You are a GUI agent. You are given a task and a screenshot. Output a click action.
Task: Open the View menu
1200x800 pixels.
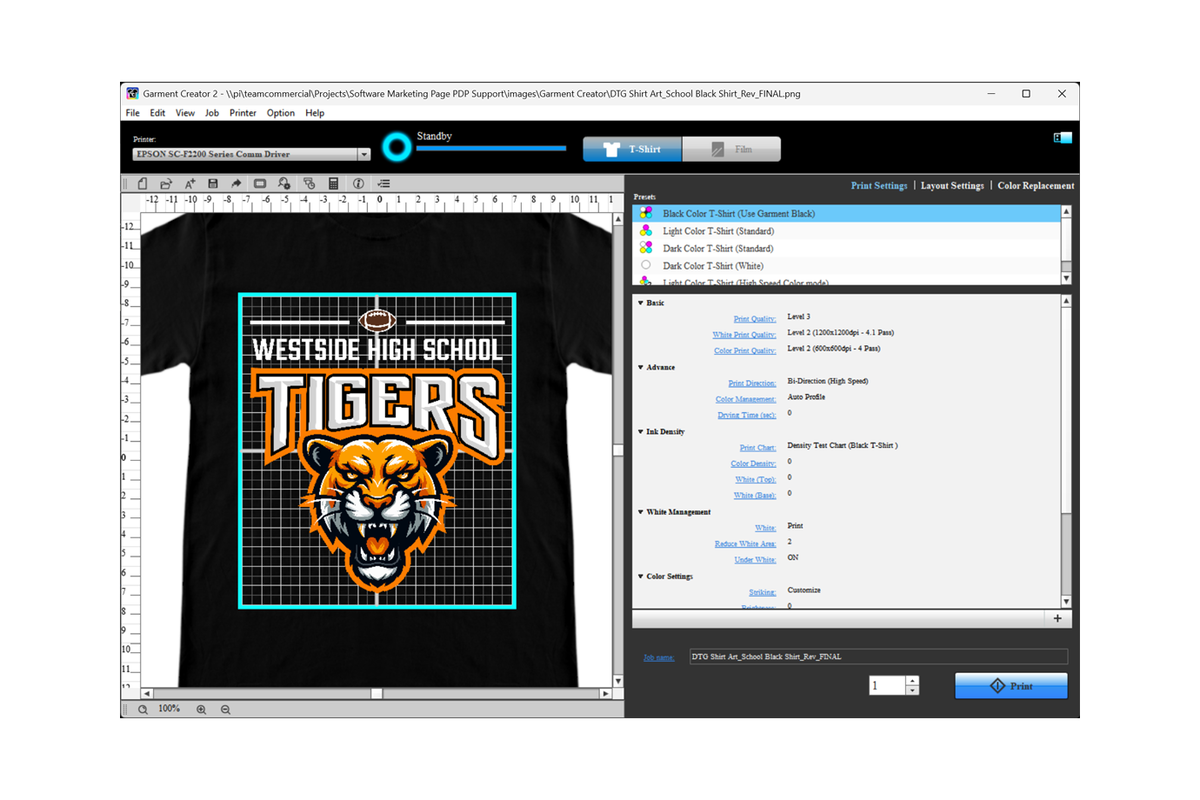[x=185, y=113]
